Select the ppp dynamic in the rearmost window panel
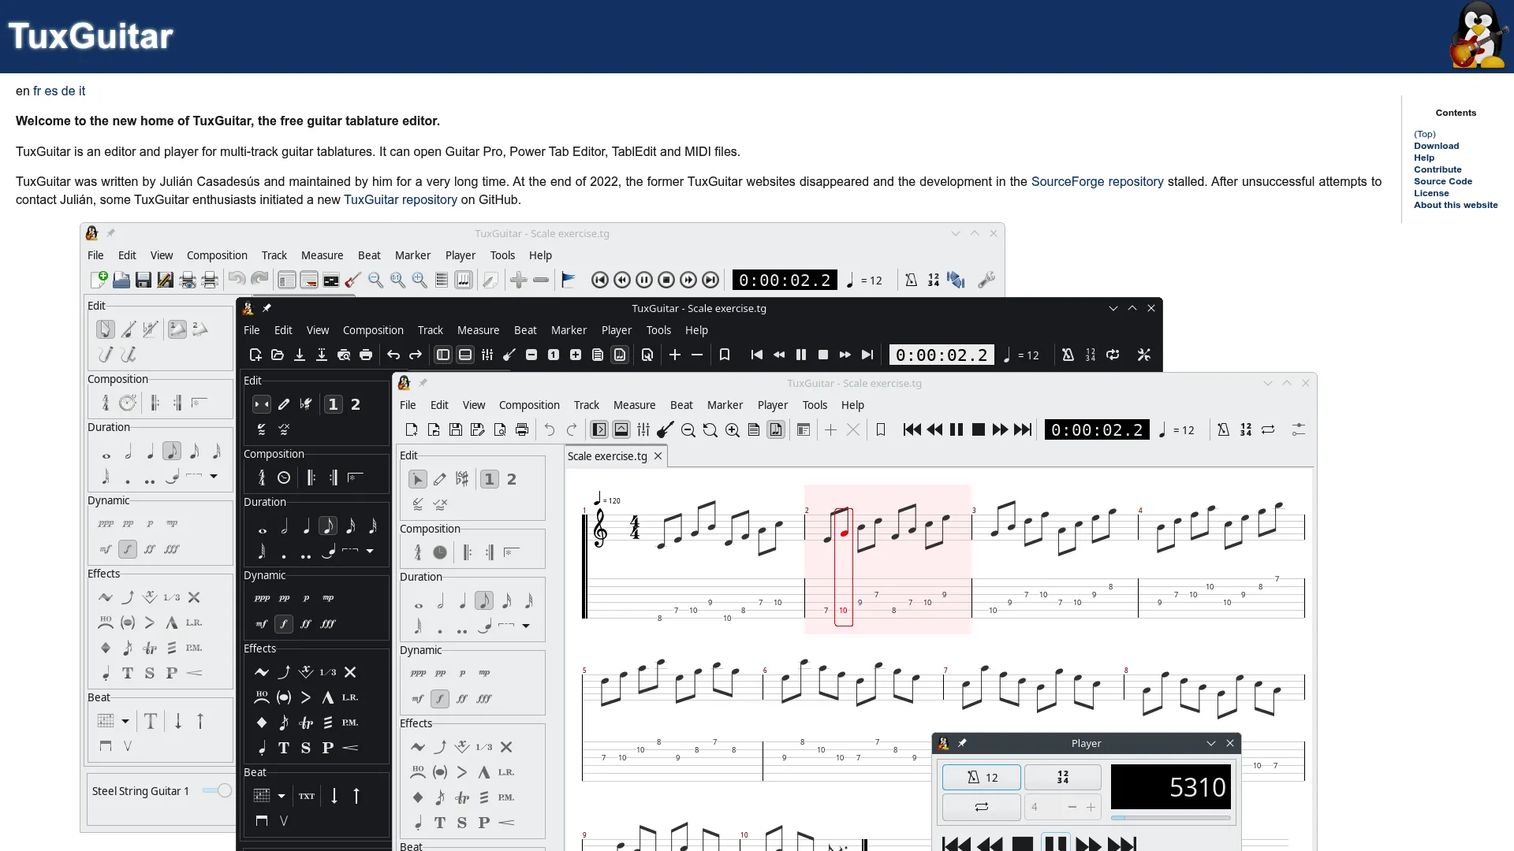1514x851 pixels. (x=106, y=524)
